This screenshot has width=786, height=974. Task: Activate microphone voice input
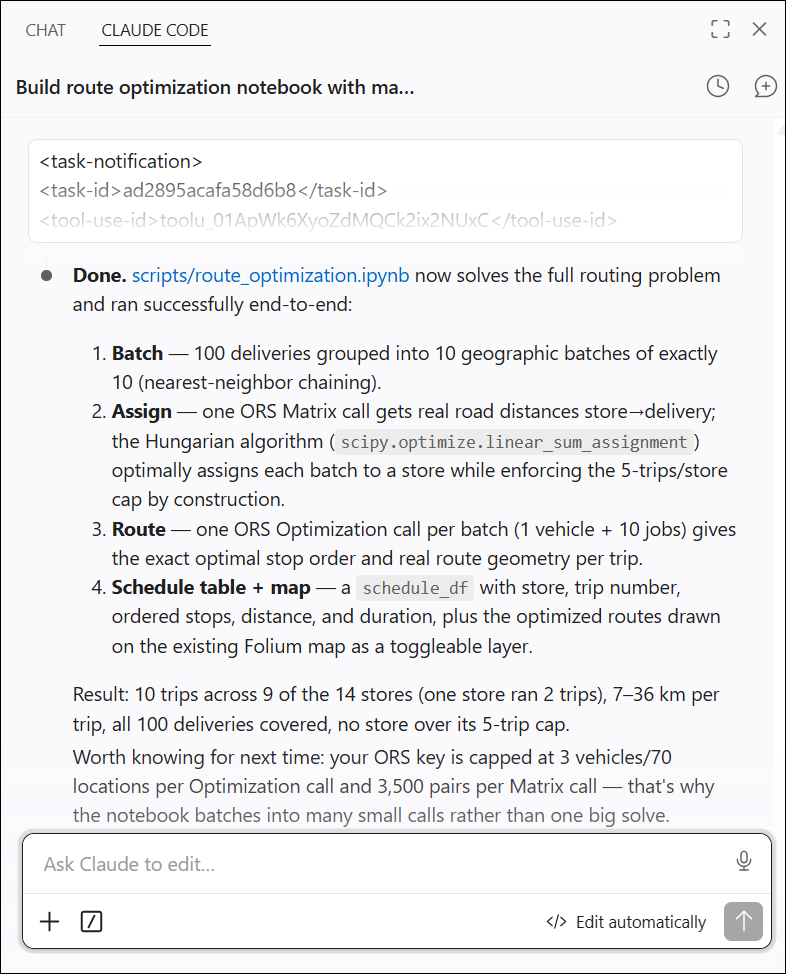(743, 861)
